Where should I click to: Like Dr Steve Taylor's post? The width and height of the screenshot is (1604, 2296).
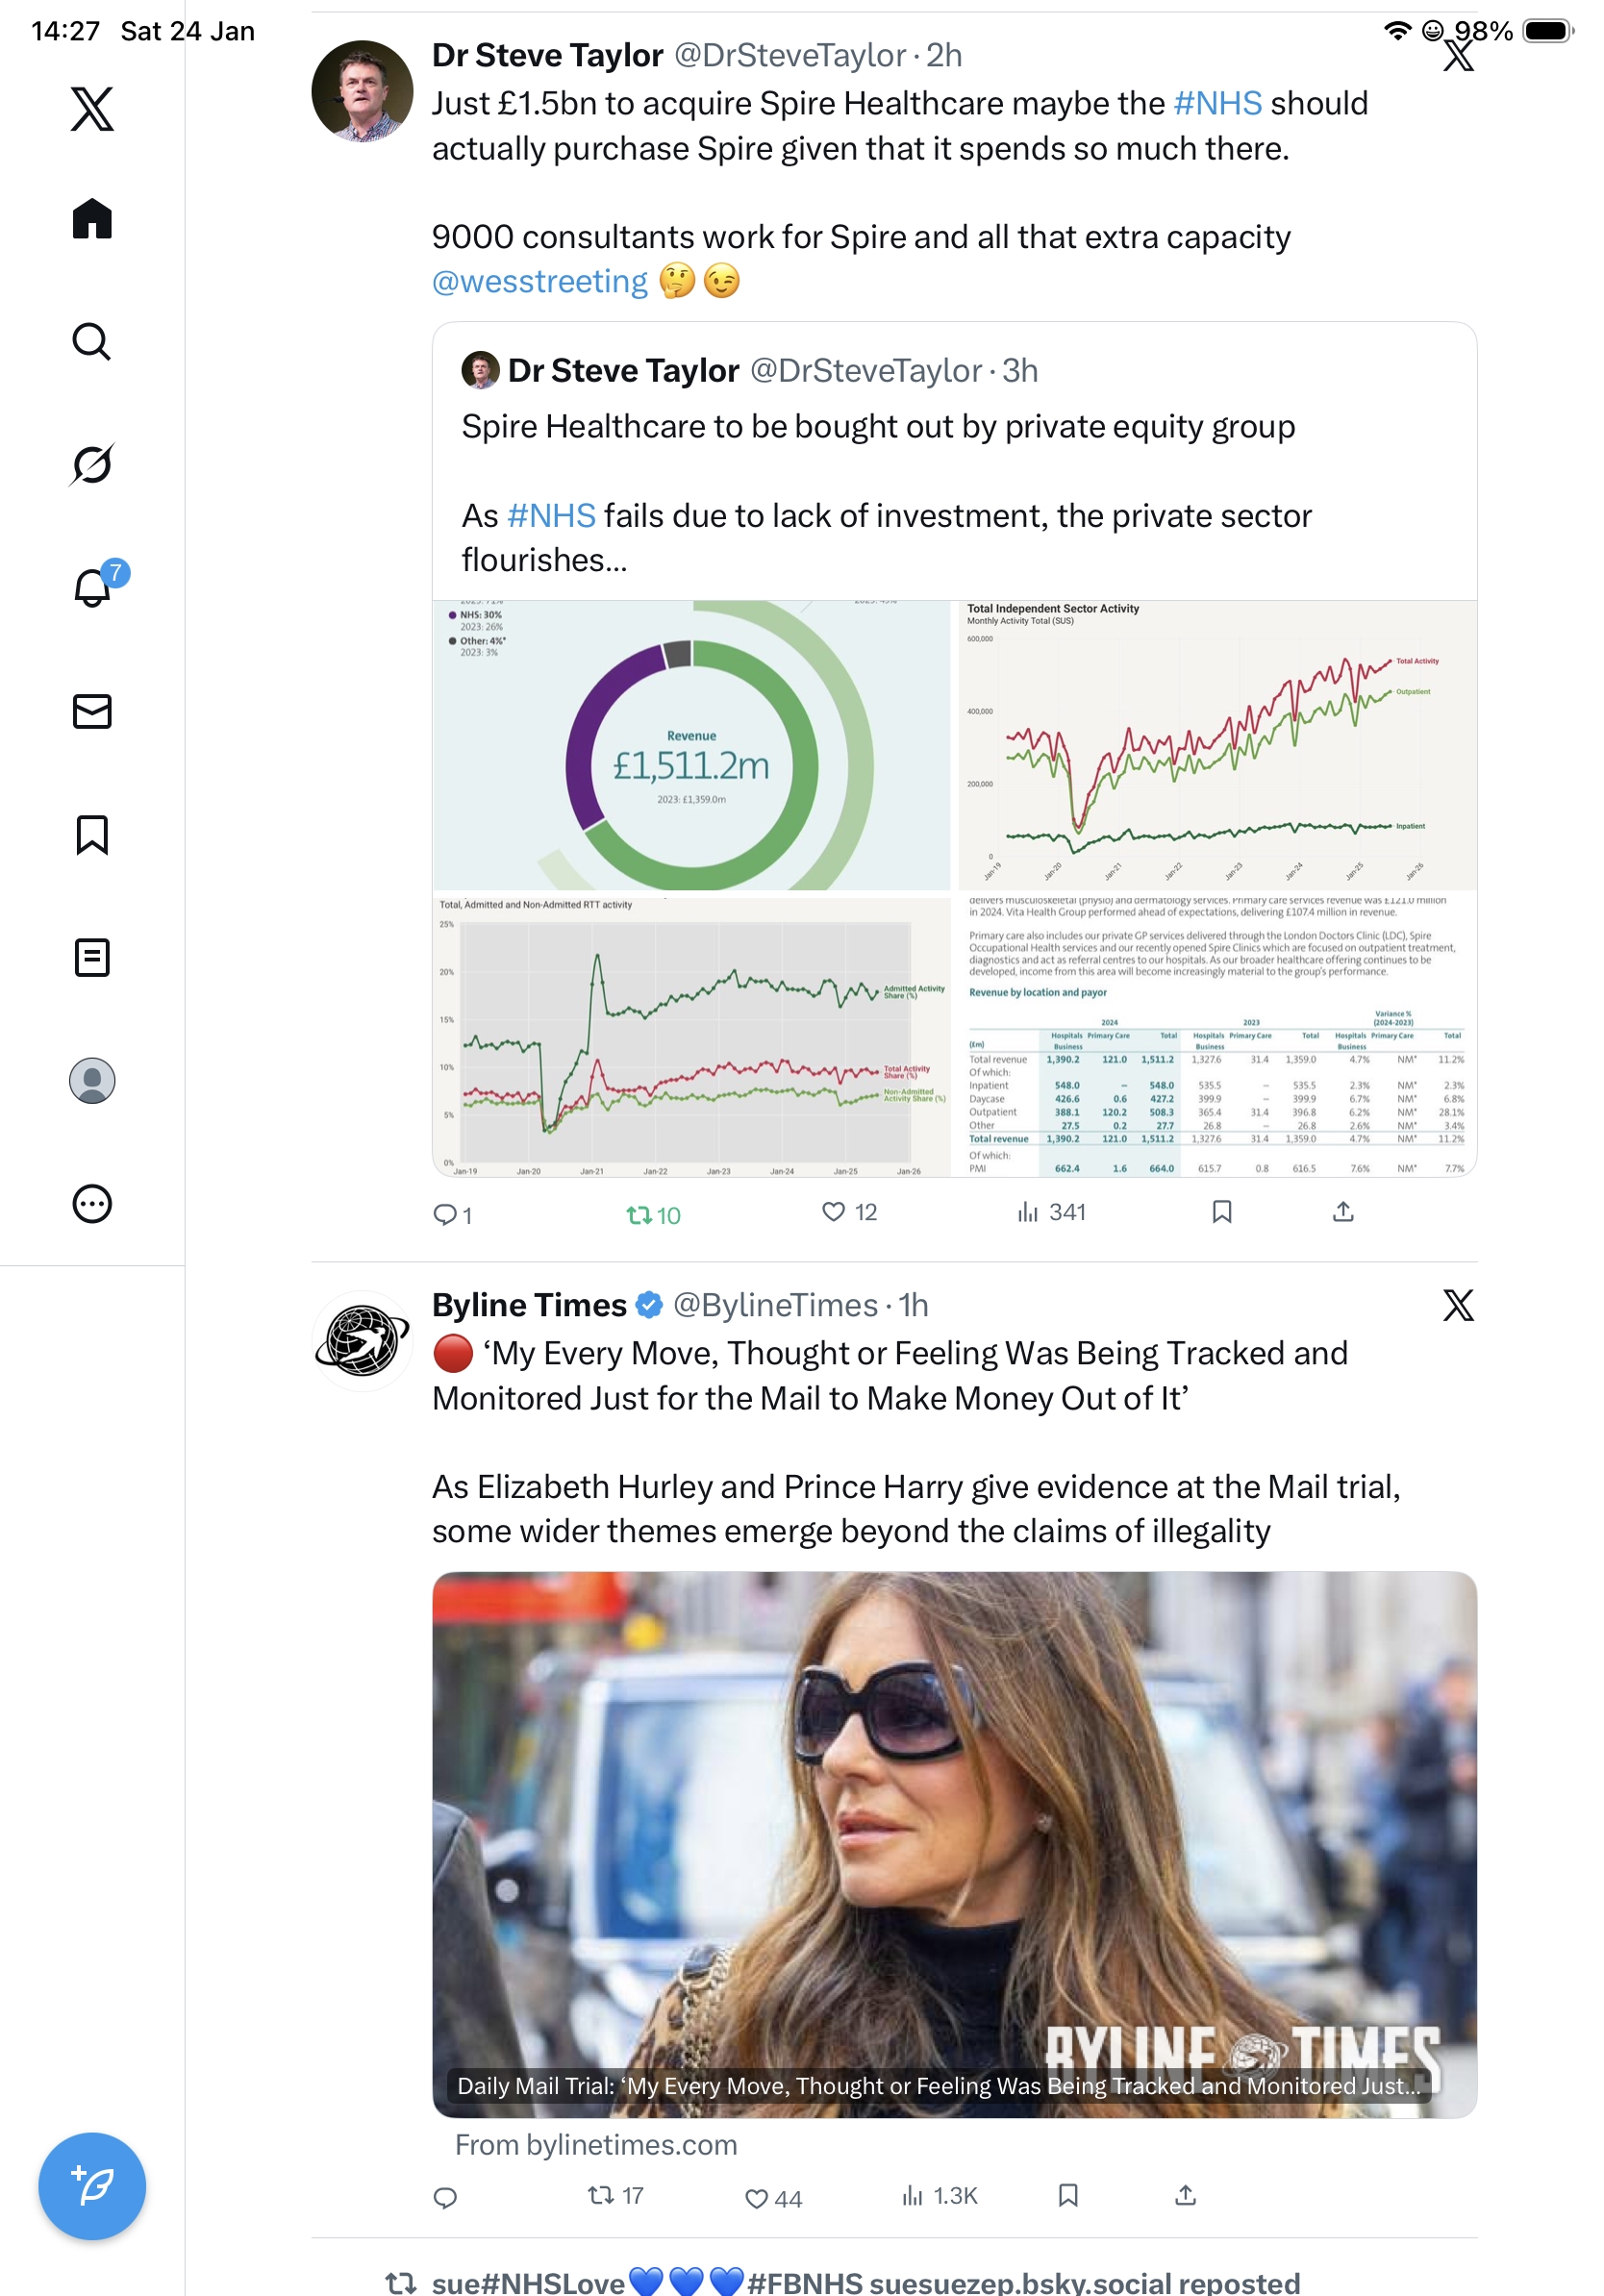coord(848,1212)
